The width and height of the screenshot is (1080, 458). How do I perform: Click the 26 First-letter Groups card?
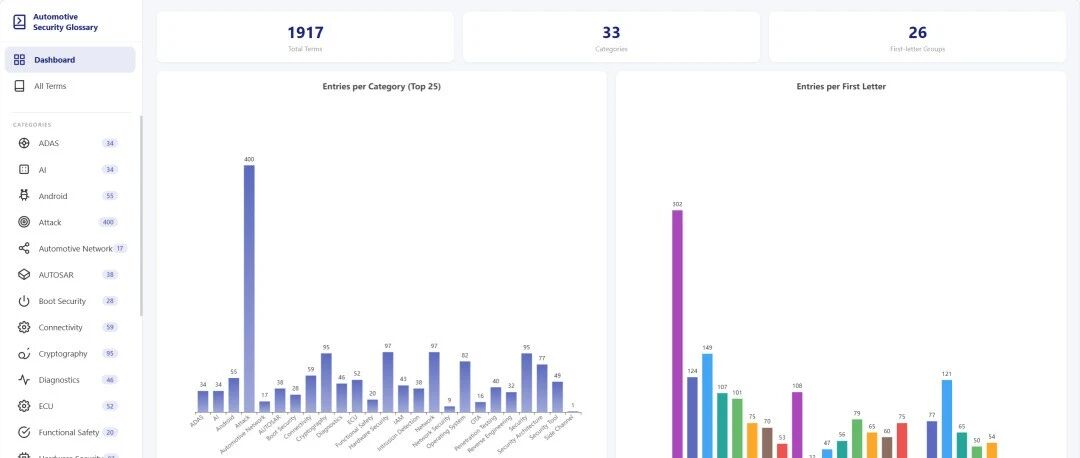coord(917,37)
